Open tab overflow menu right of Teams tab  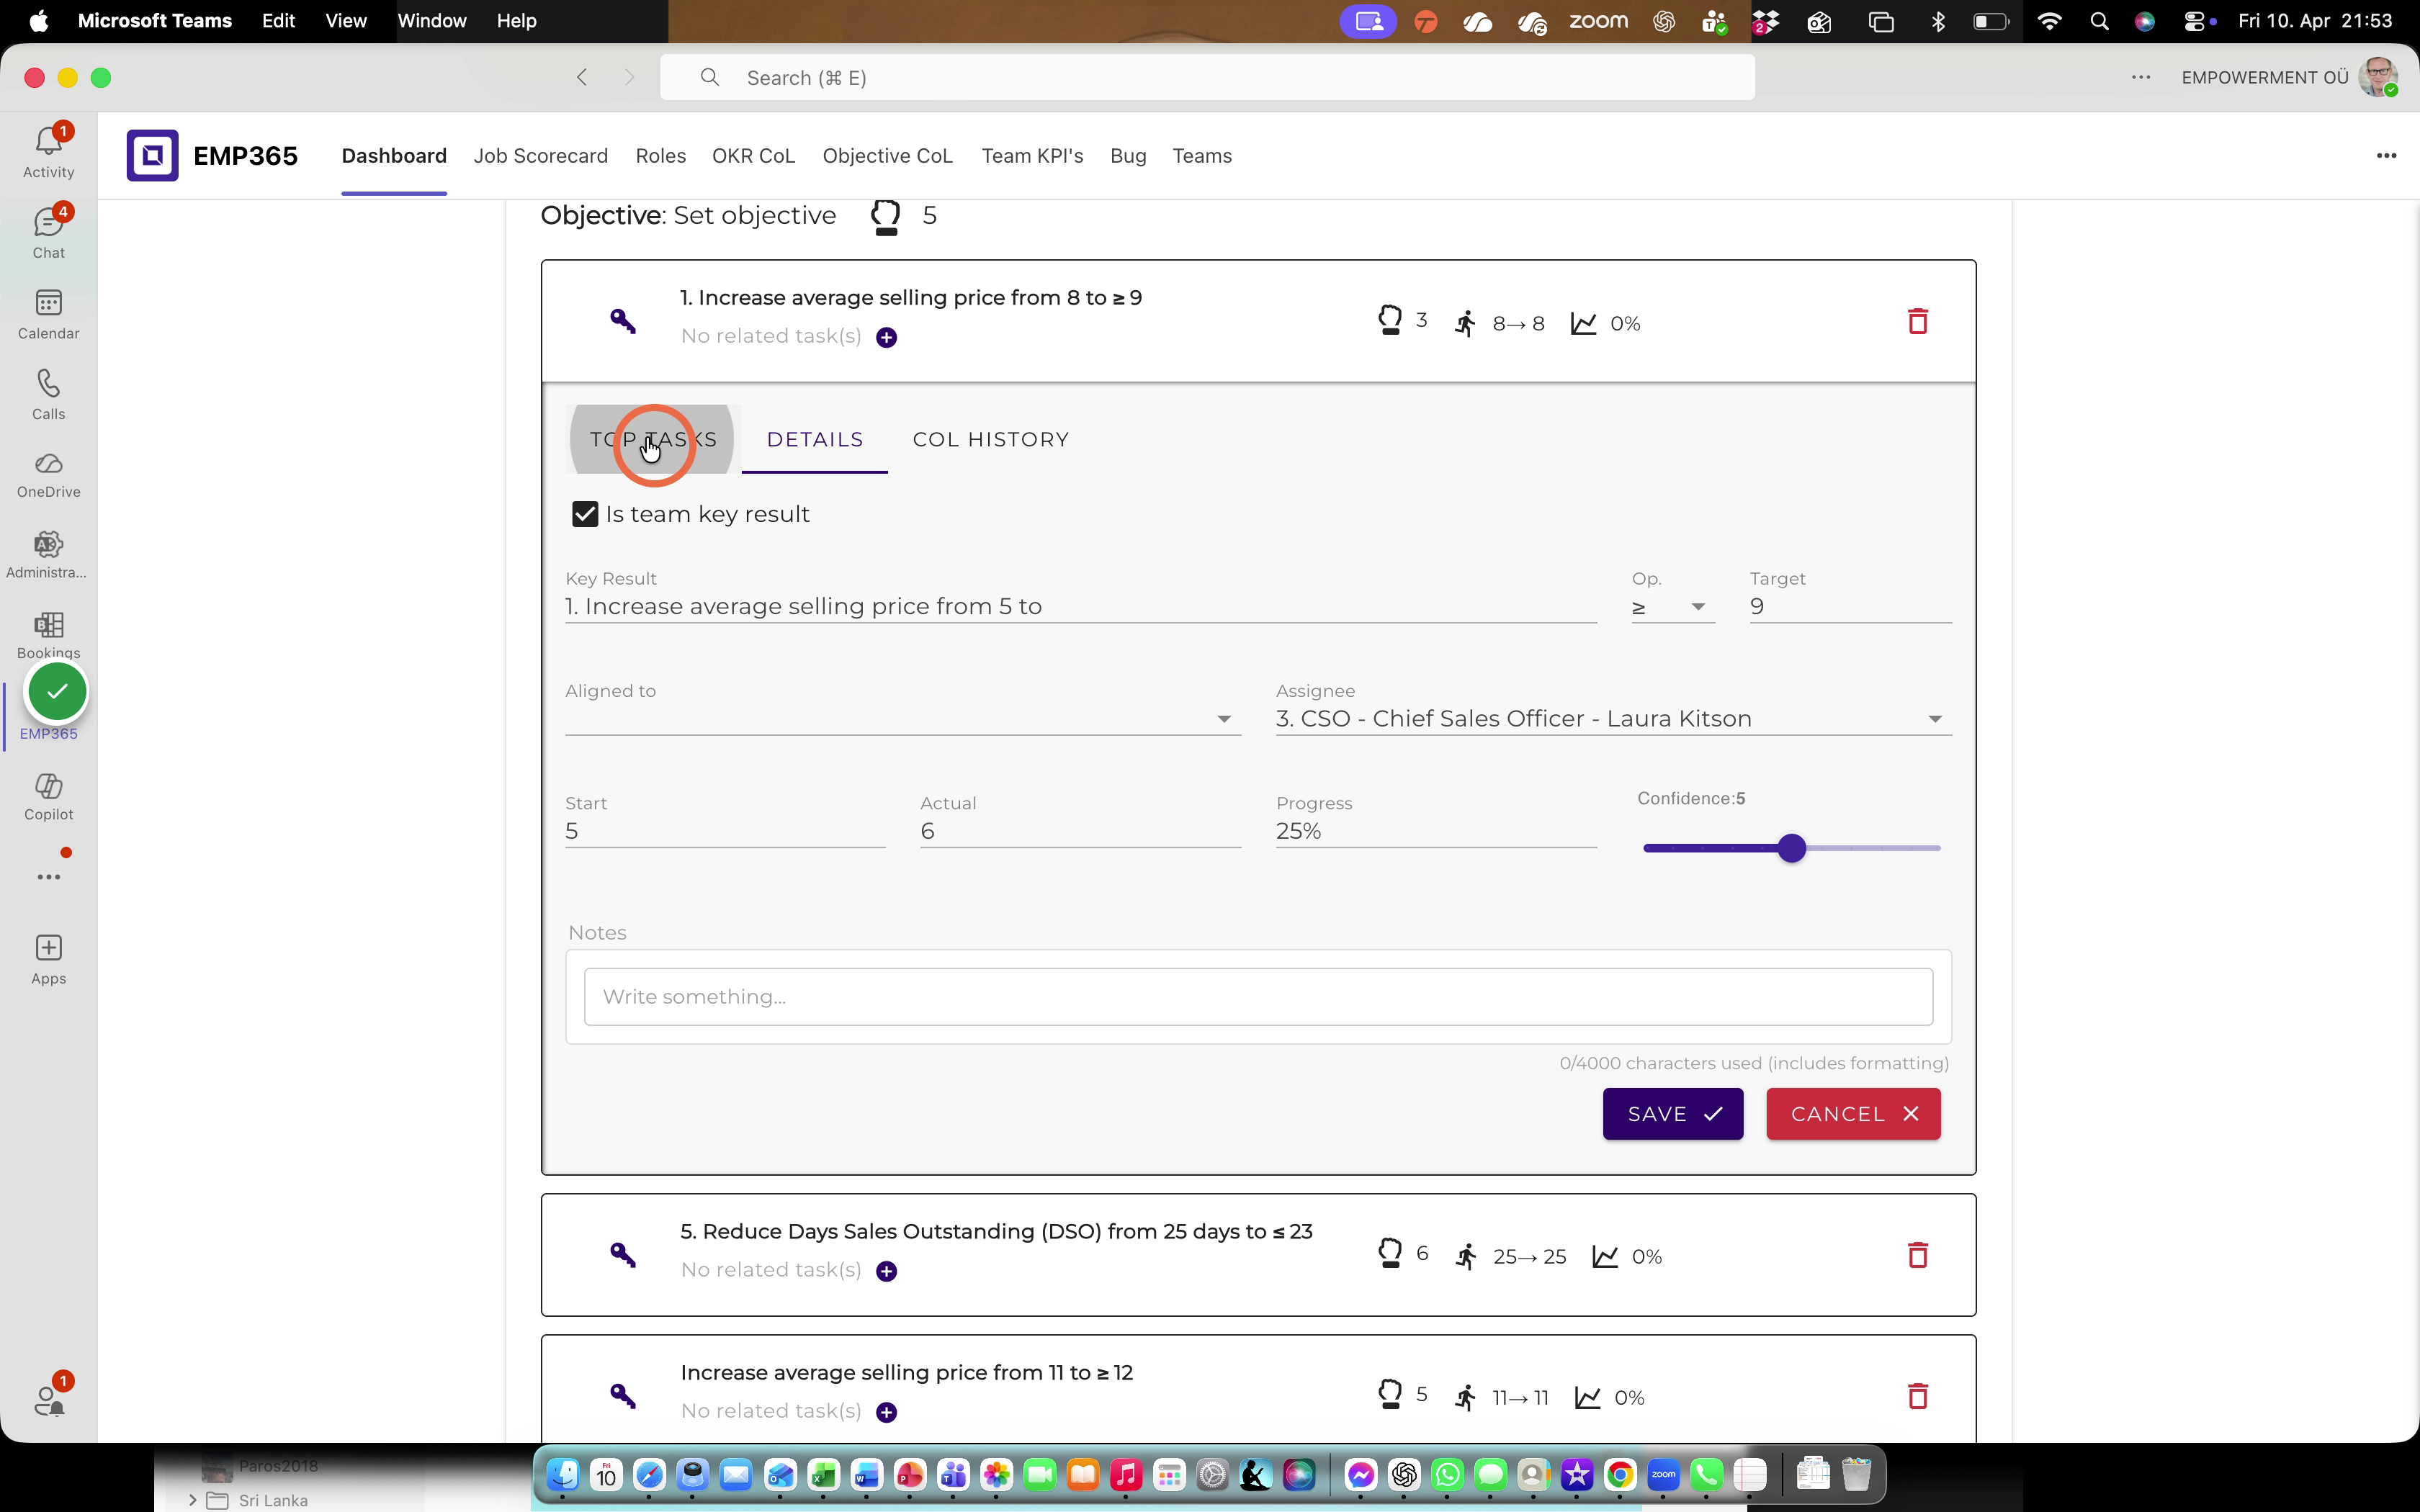coord(2386,155)
